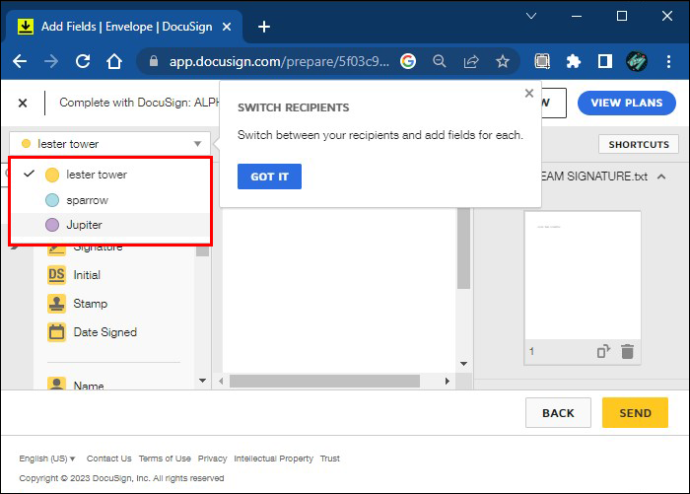The width and height of the screenshot is (690, 494).
Task: Close the envelope editor with the X
Action: [22, 103]
